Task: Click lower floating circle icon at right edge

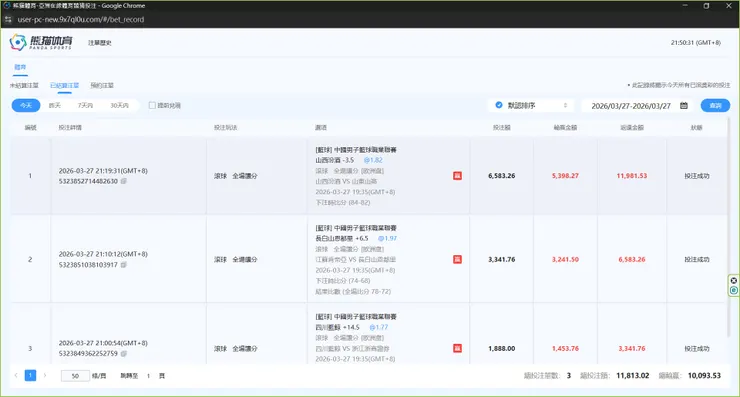Action: point(734,290)
